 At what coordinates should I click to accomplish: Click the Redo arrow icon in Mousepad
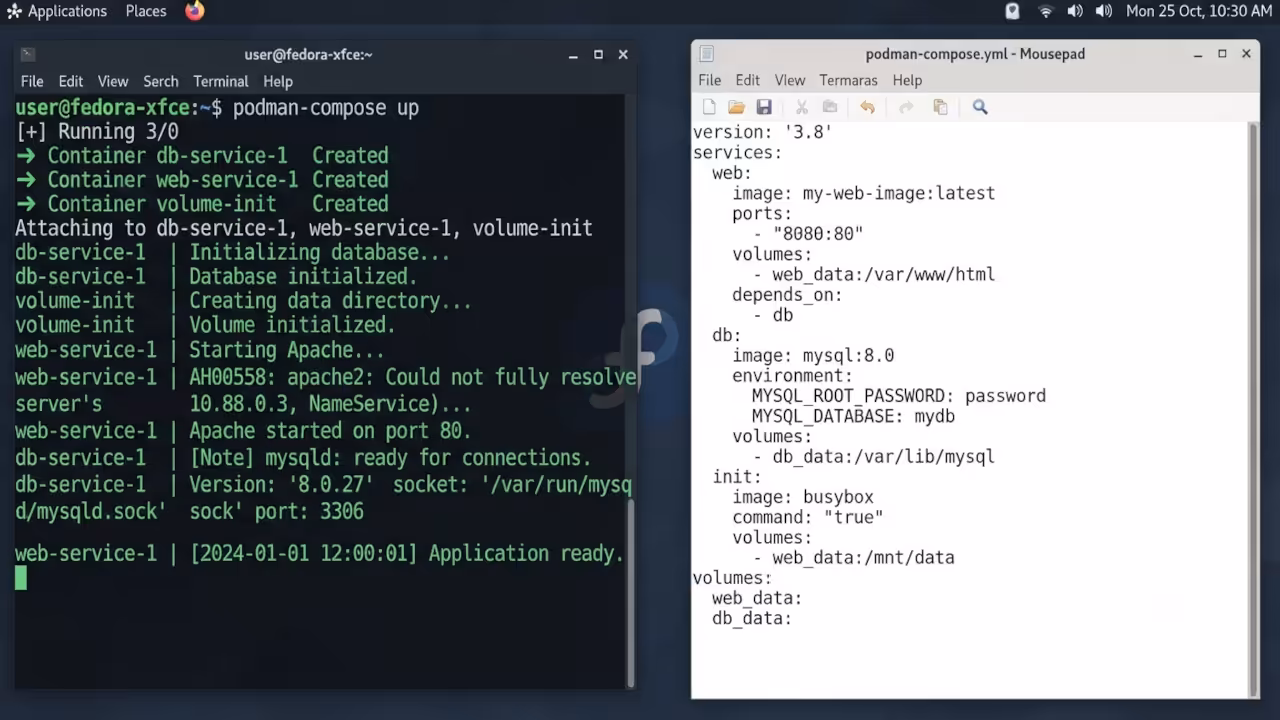click(906, 107)
